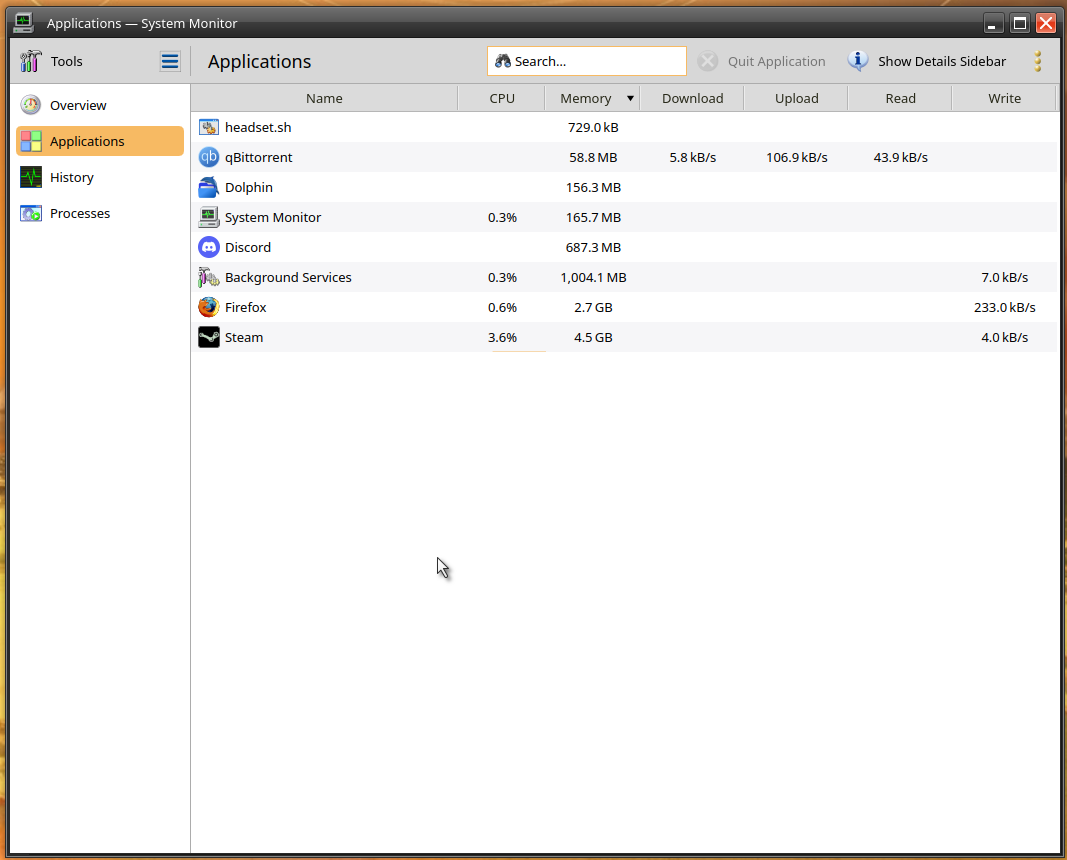
Task: Sort by the Download column header
Action: tap(692, 98)
